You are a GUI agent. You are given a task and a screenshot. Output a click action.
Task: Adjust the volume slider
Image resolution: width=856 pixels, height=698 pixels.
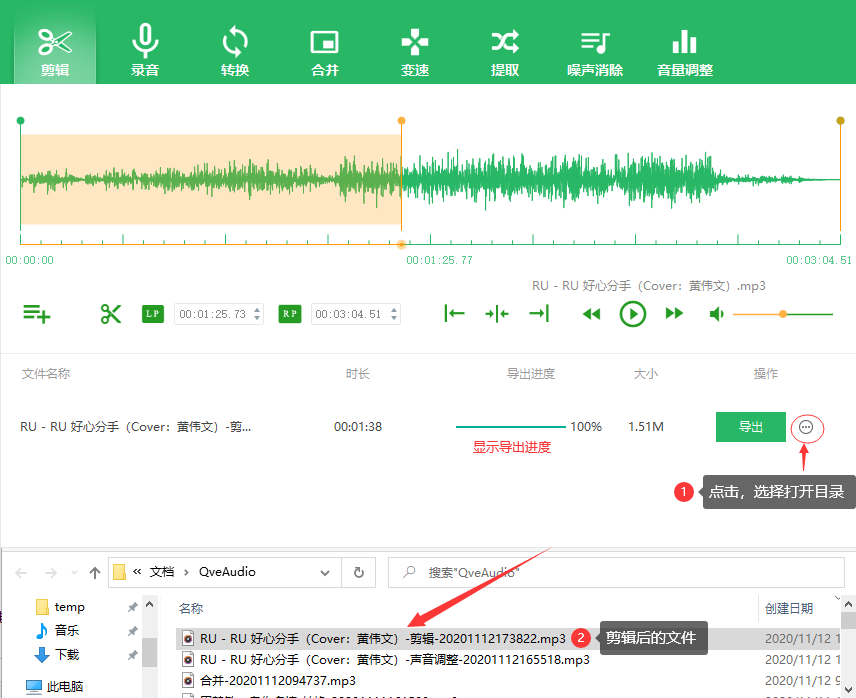click(783, 314)
